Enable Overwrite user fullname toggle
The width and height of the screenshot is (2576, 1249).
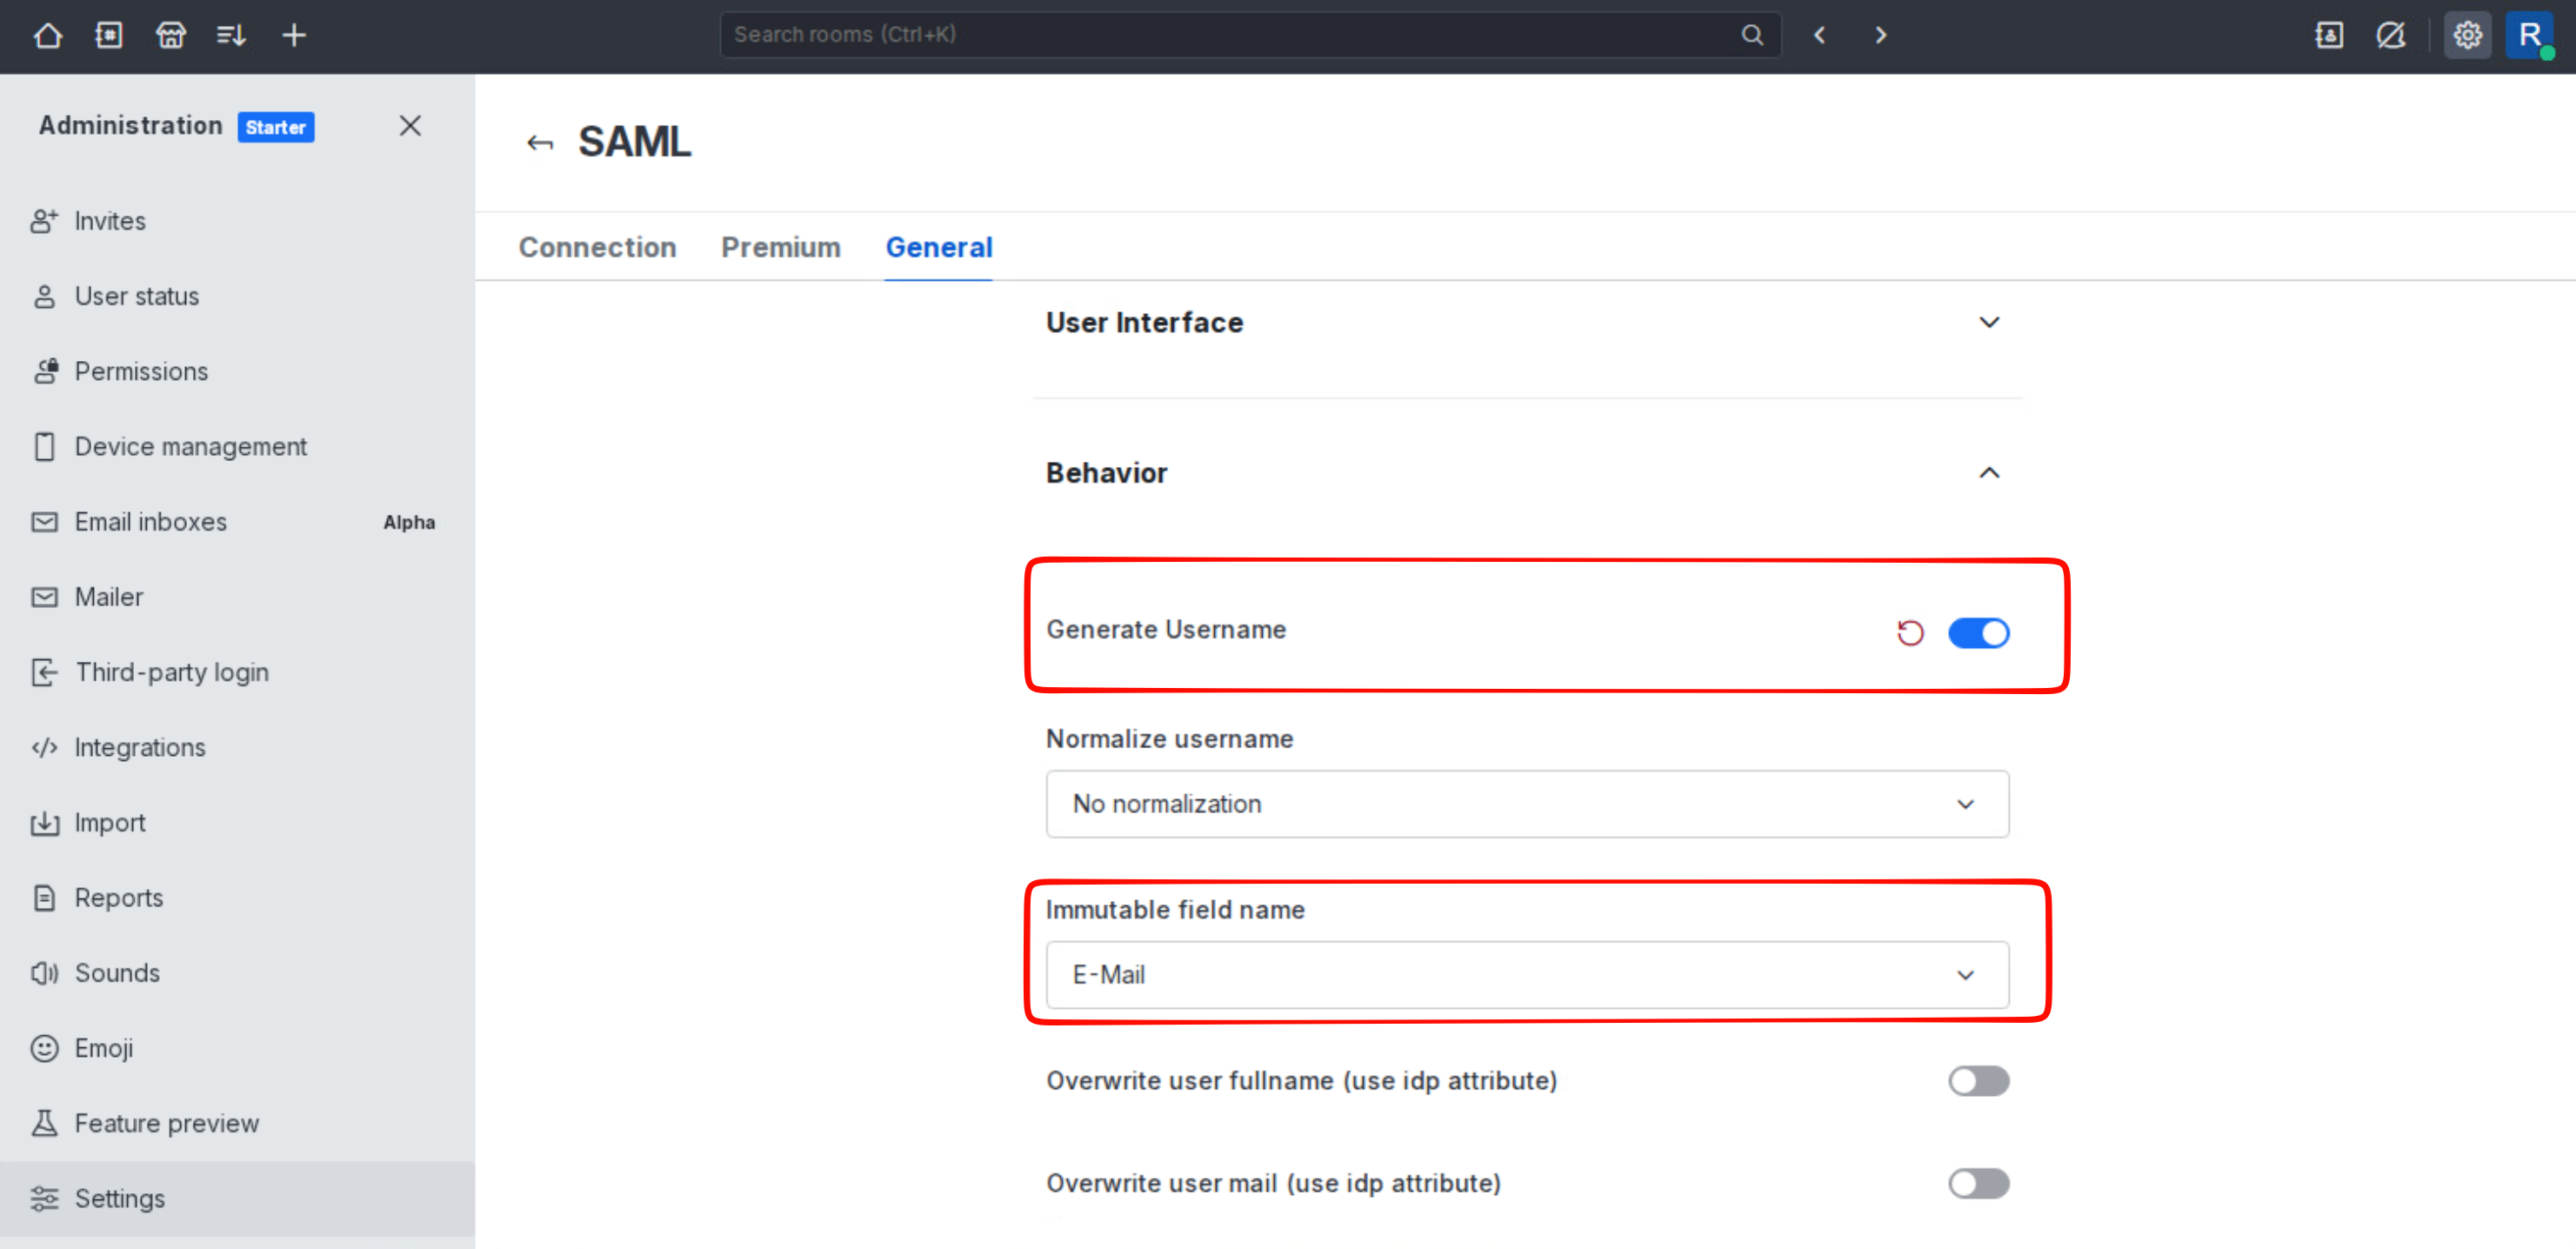(x=1978, y=1081)
